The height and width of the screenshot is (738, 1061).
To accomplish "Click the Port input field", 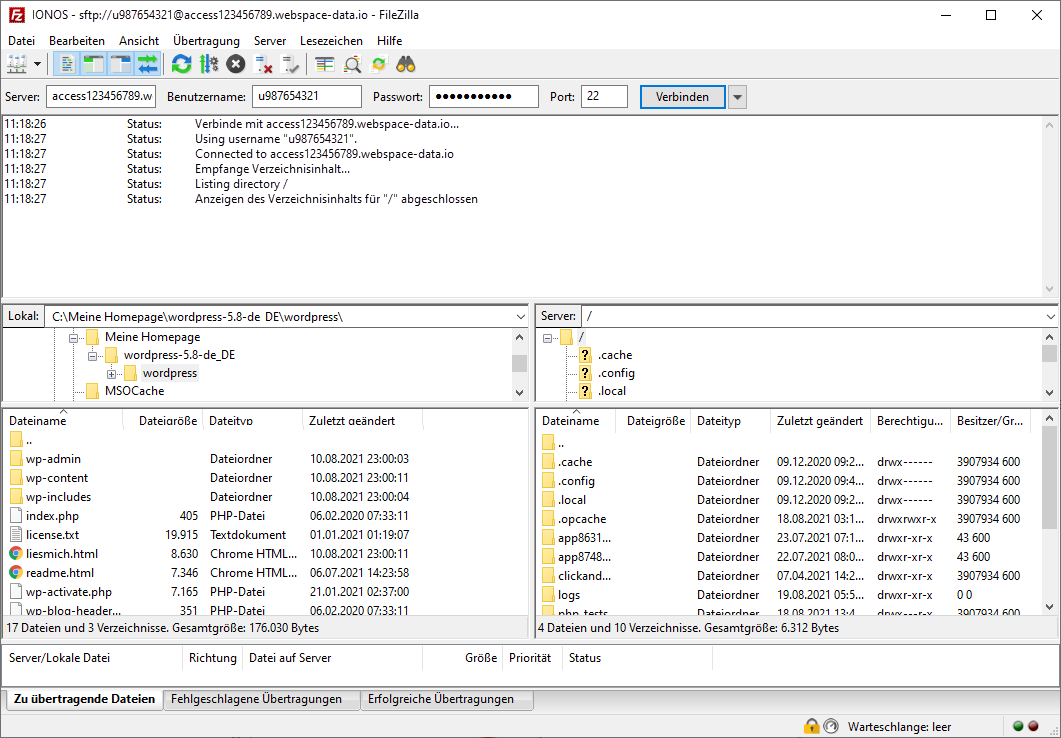I will [604, 96].
